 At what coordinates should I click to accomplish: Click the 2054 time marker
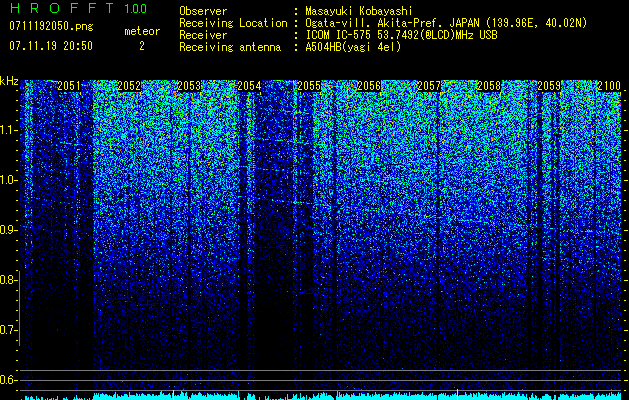[249, 86]
